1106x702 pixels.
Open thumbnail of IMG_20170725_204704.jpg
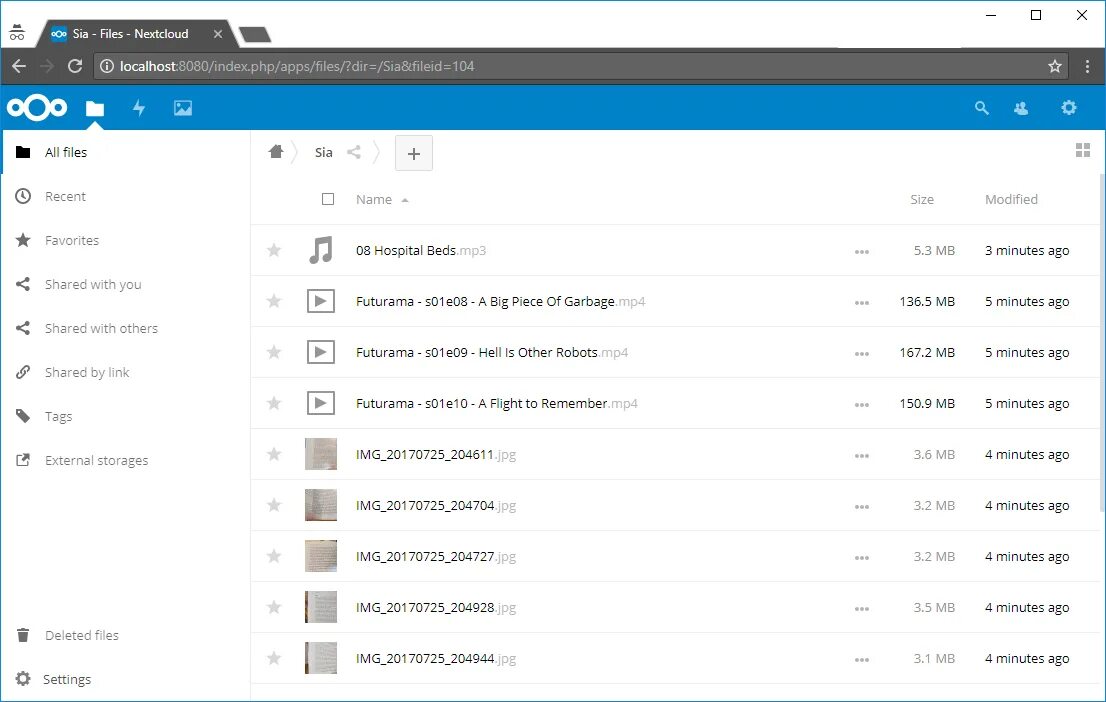321,505
